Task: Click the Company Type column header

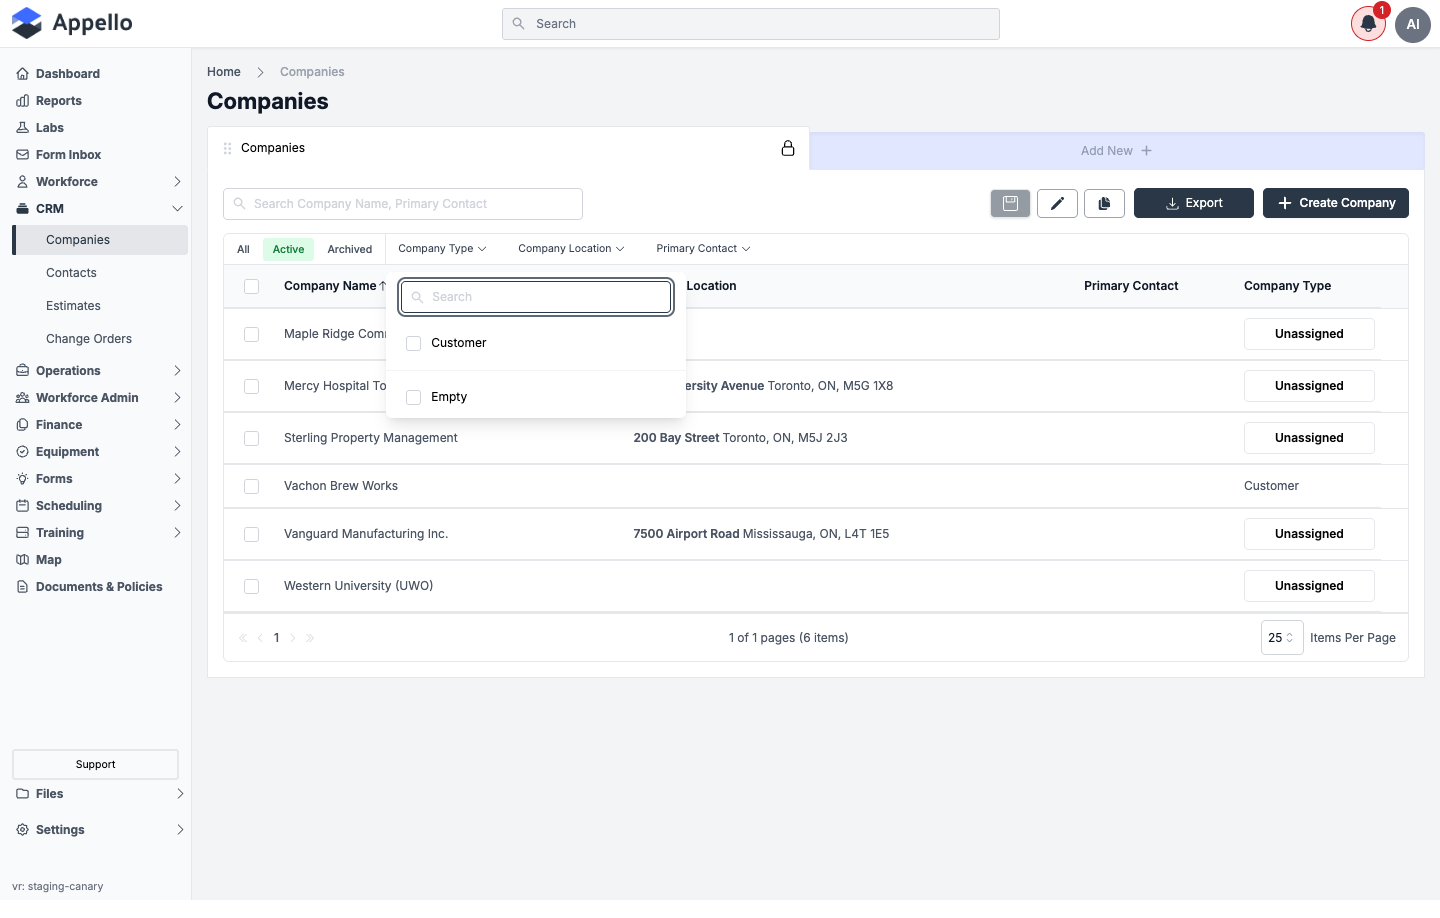Action: 1287,286
